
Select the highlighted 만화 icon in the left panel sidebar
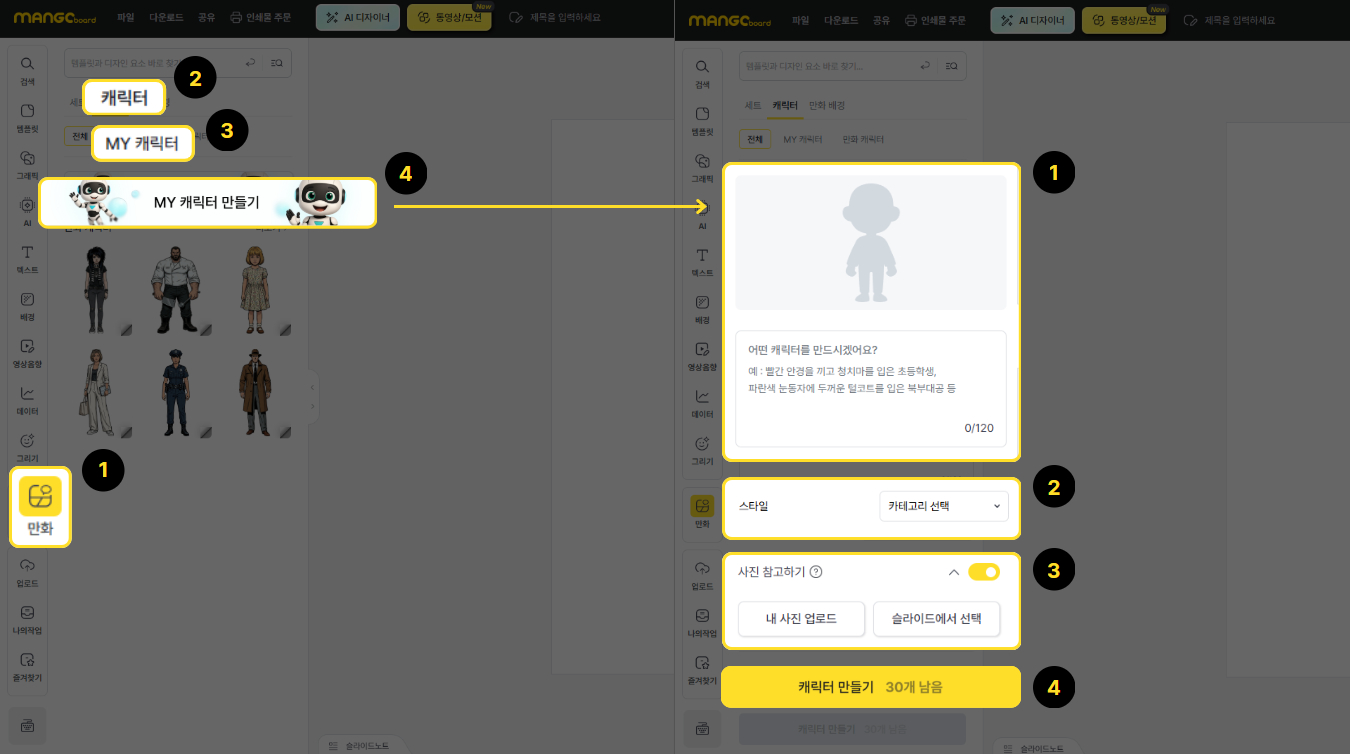click(x=40, y=507)
